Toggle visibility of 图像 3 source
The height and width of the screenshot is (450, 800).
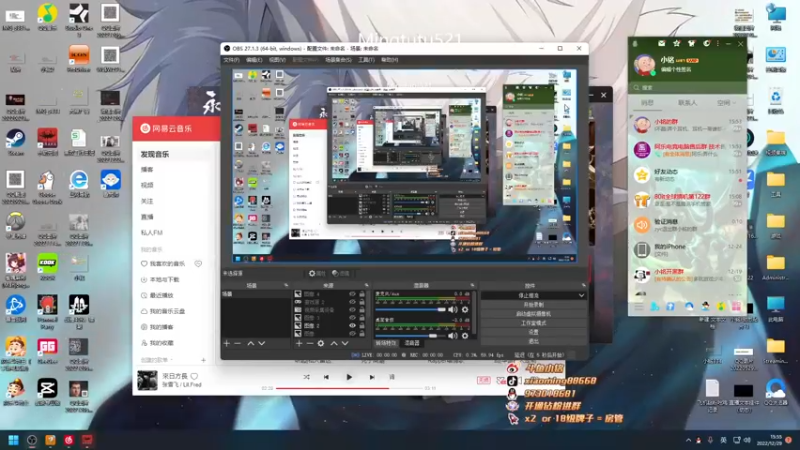(352, 317)
